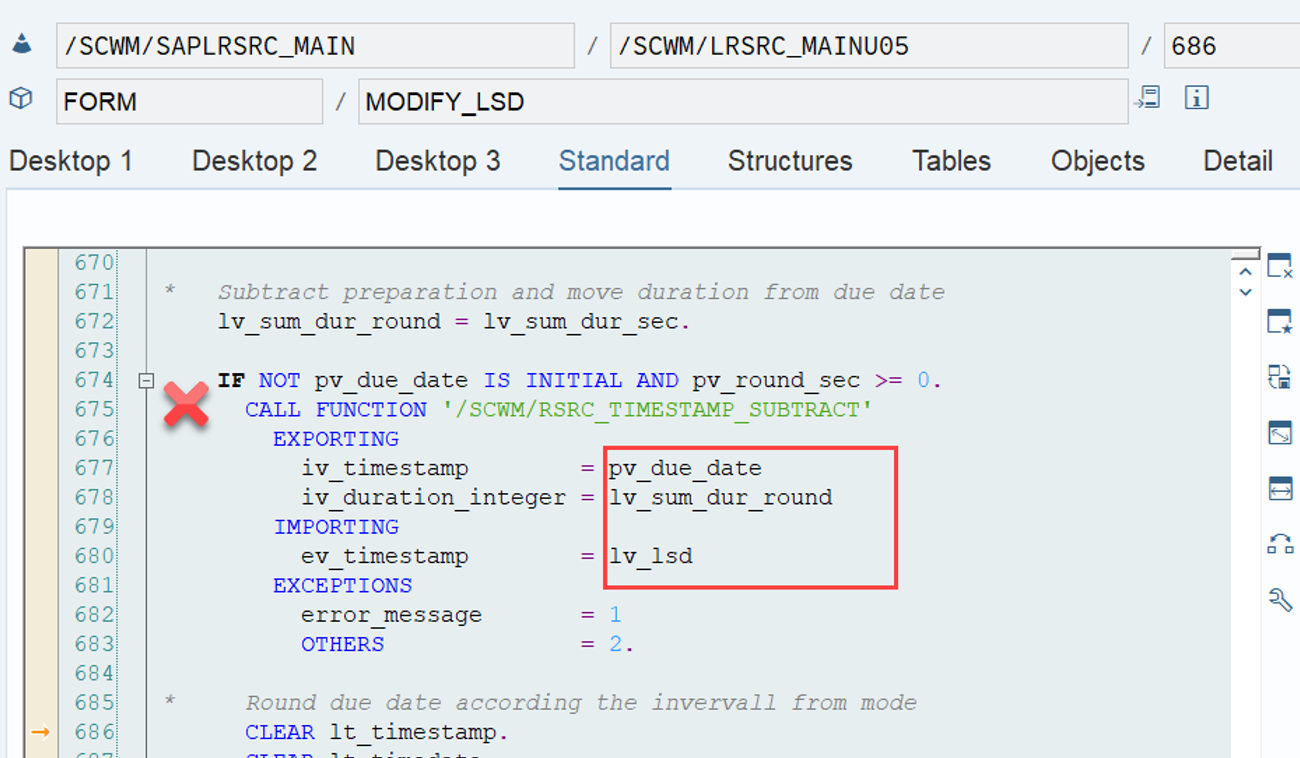Open the Tables tab
Viewport: 1300px width, 758px height.
tap(951, 161)
